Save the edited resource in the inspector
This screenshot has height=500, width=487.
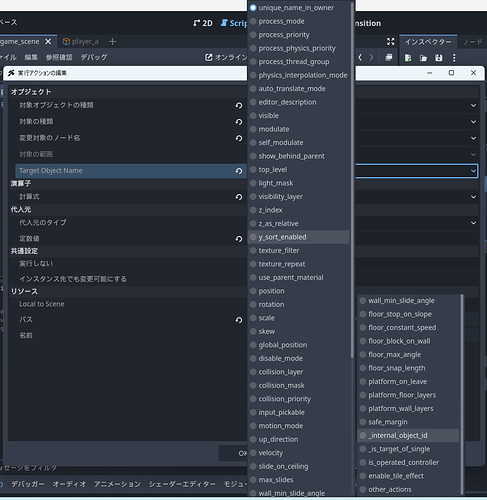pos(439,58)
